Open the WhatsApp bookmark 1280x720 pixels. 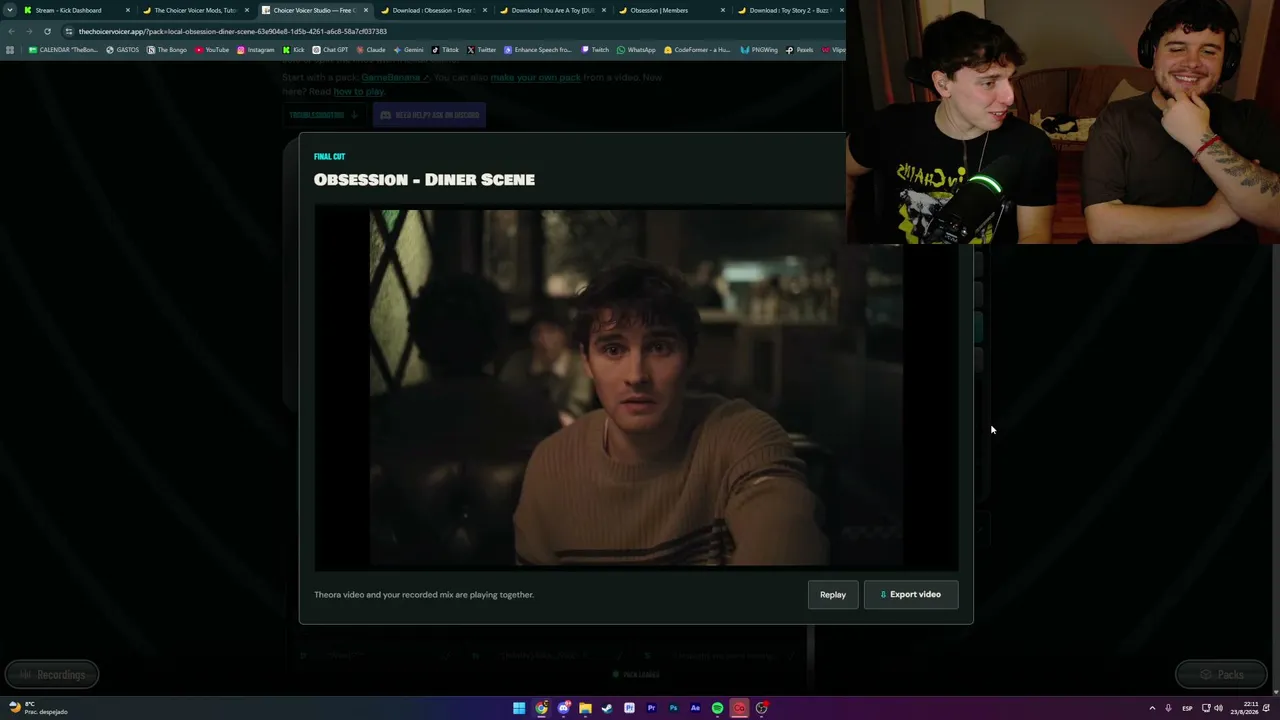[x=636, y=50]
